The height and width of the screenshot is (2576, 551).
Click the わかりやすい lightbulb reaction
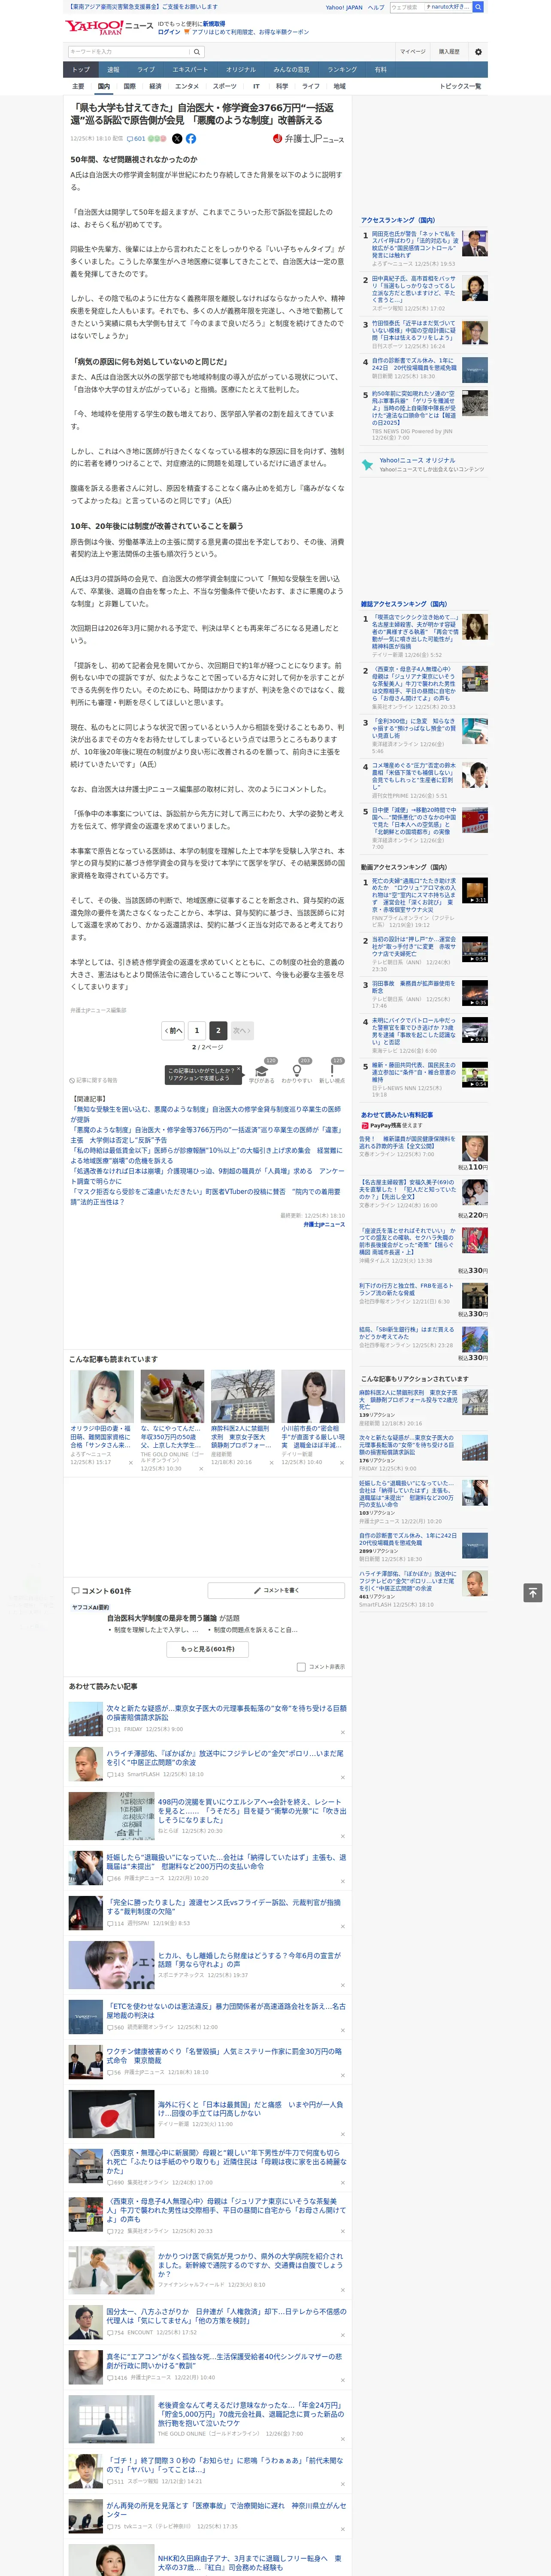[296, 1072]
